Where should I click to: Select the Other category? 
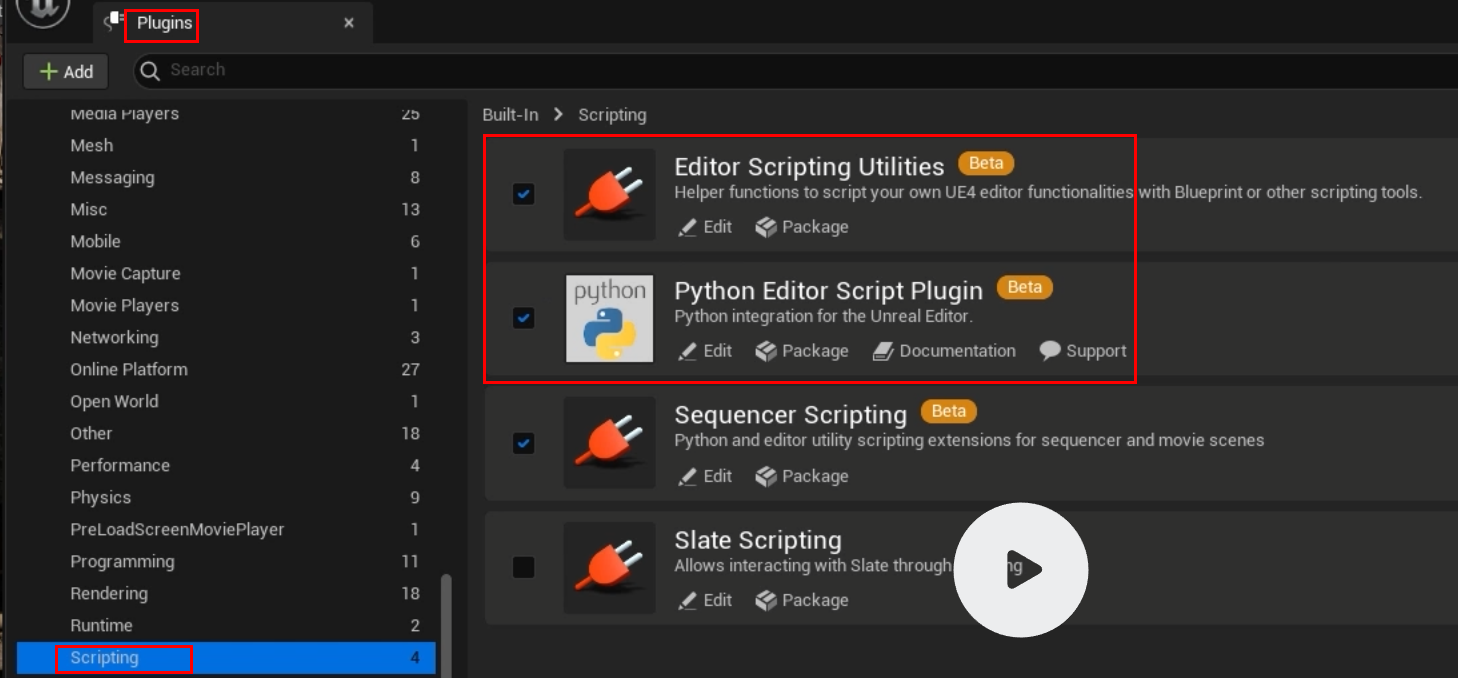226,434
